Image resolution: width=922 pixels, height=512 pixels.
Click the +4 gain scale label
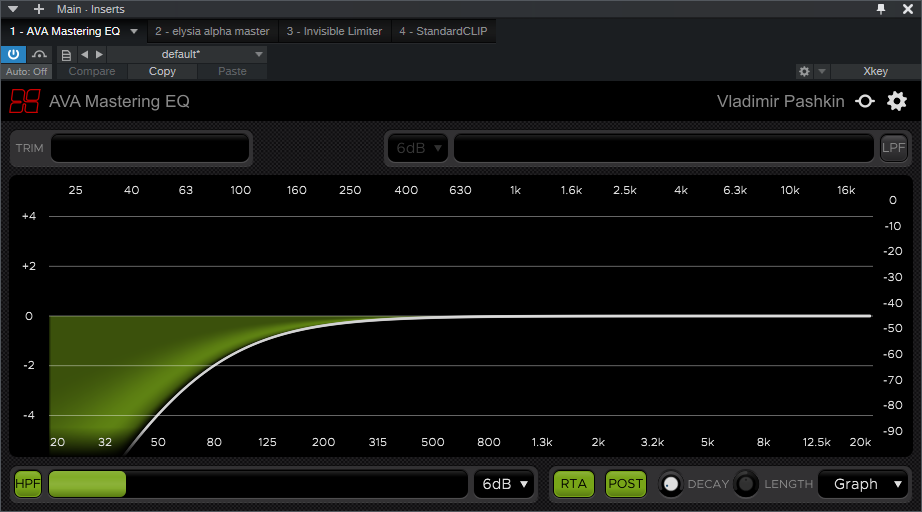(x=29, y=216)
